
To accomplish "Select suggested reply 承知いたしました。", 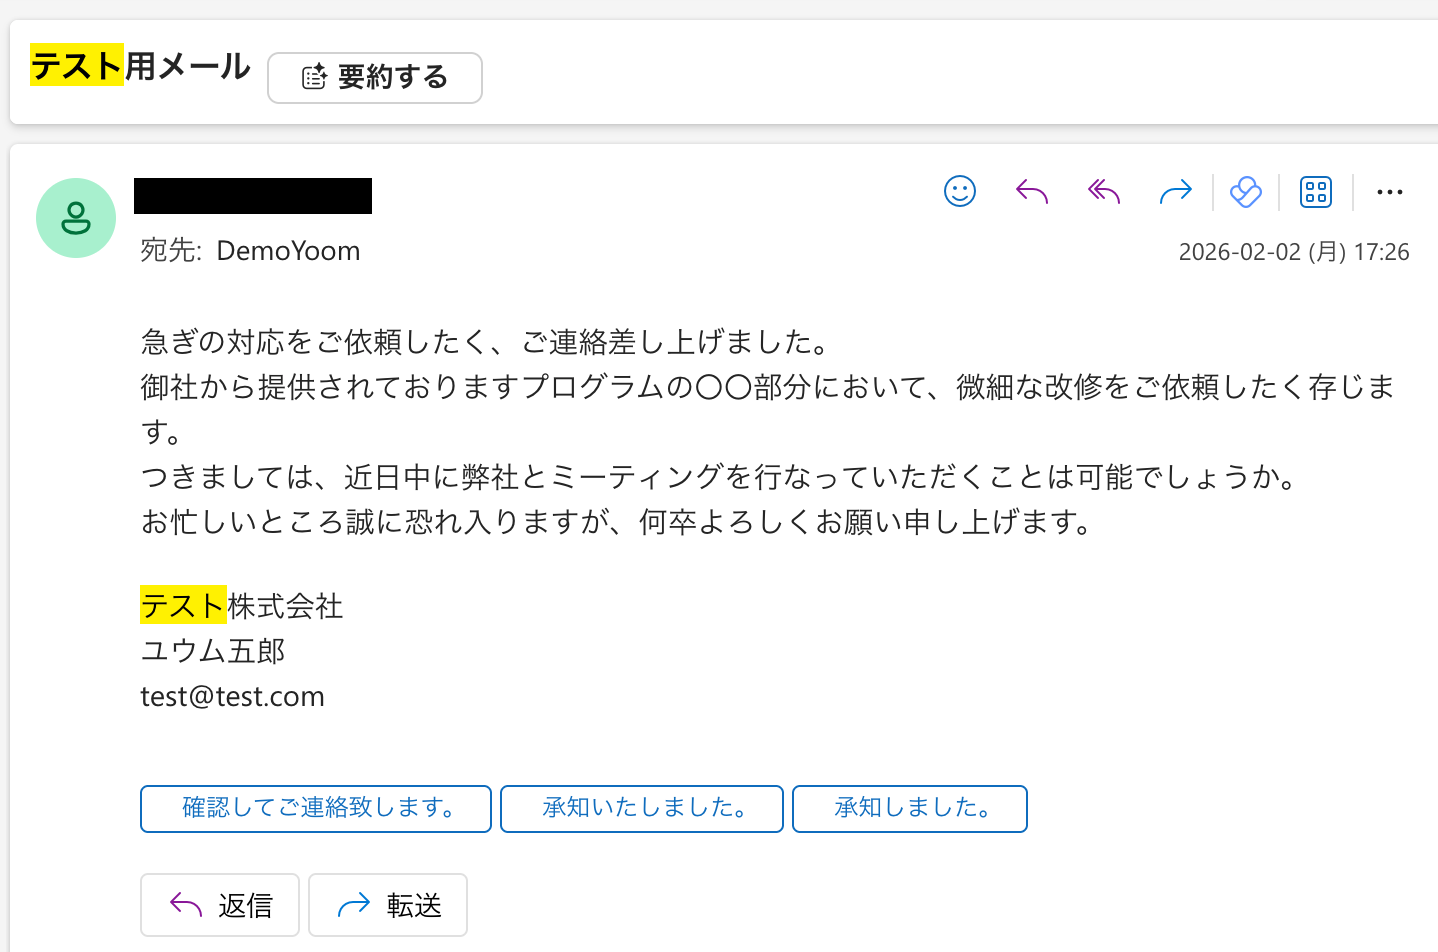I will click(642, 808).
